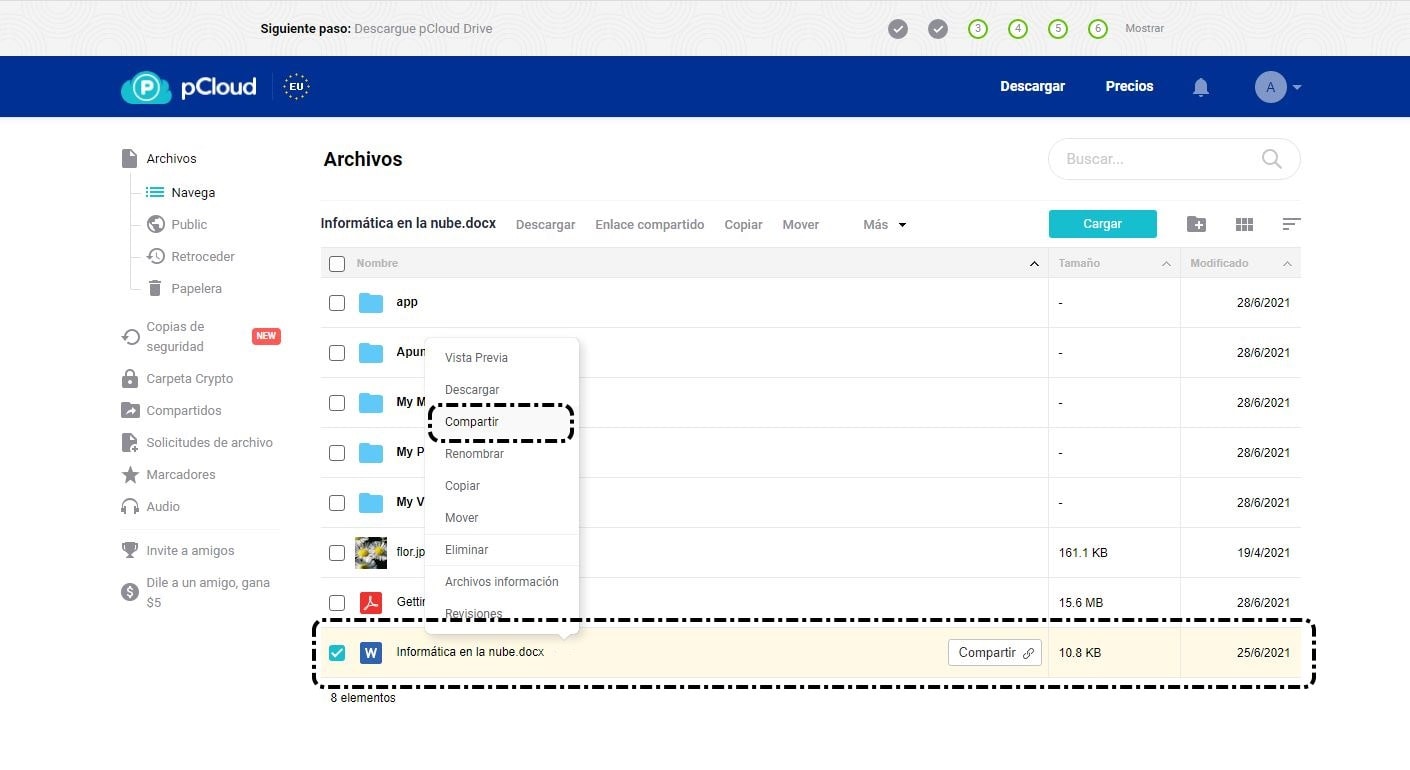Click into the Buscar search field

(1174, 159)
